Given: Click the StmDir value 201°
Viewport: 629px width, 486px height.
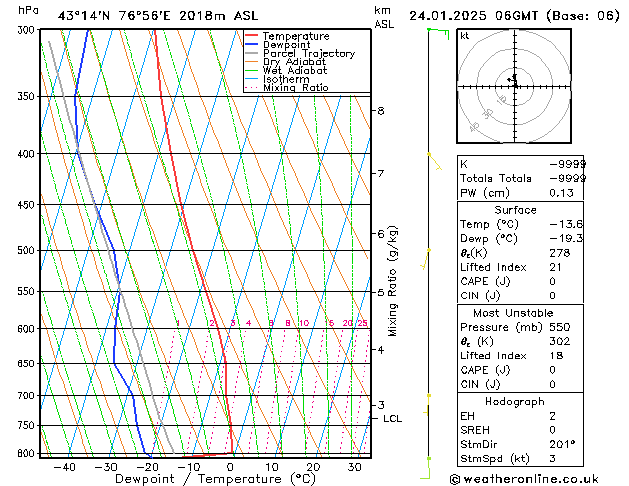Looking at the screenshot, I should [562, 445].
